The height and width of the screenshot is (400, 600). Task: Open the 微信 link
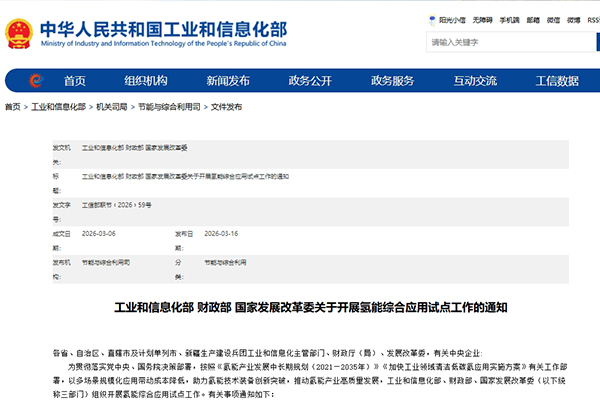pos(553,20)
